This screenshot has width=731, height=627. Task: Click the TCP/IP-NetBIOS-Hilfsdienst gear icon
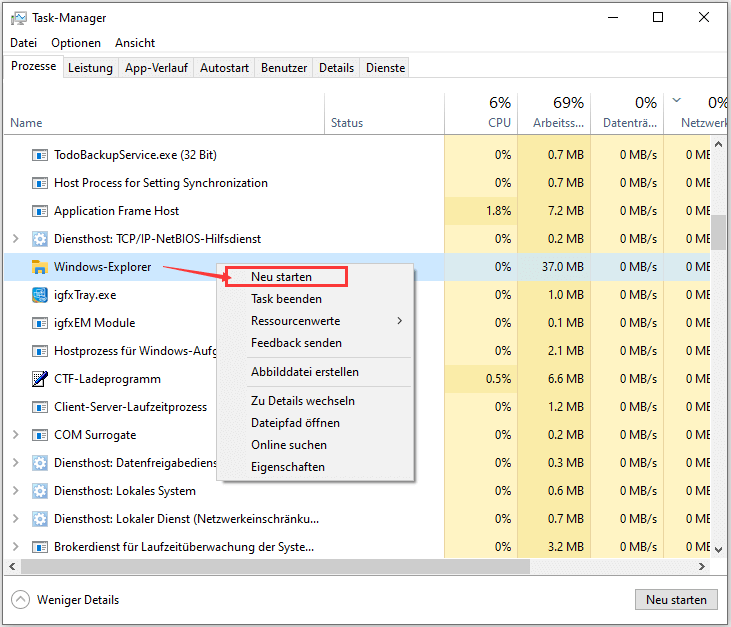pyautogui.click(x=40, y=239)
